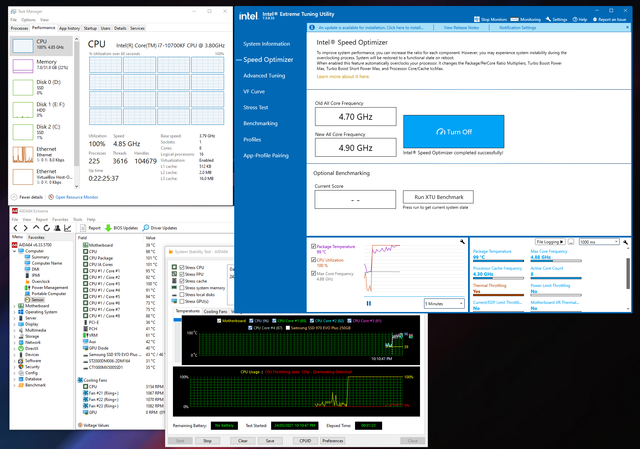
Task: Click the Open Resource Monitor icon
Action: [51, 197]
